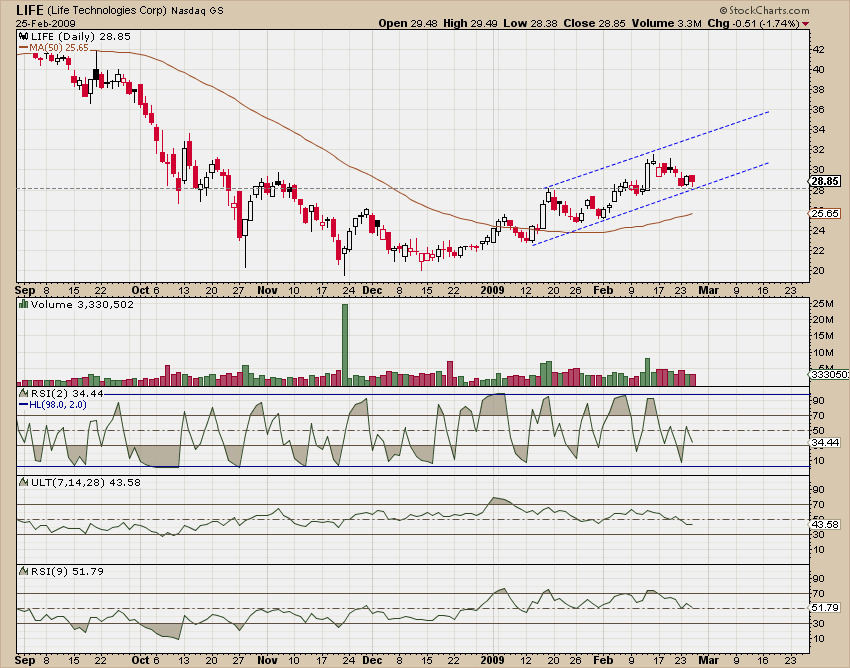This screenshot has width=850, height=668.
Task: Click the "ULT(7,14,28) 43.58" legend text
Action: click(x=86, y=482)
